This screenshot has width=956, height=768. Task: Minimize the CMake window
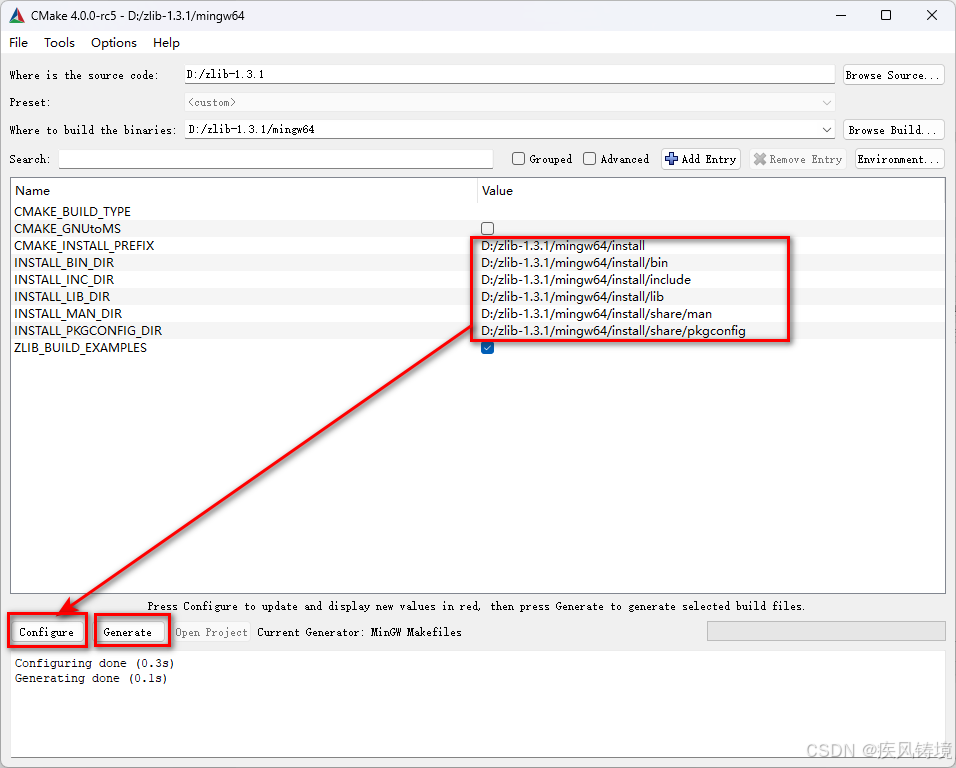pyautogui.click(x=841, y=15)
